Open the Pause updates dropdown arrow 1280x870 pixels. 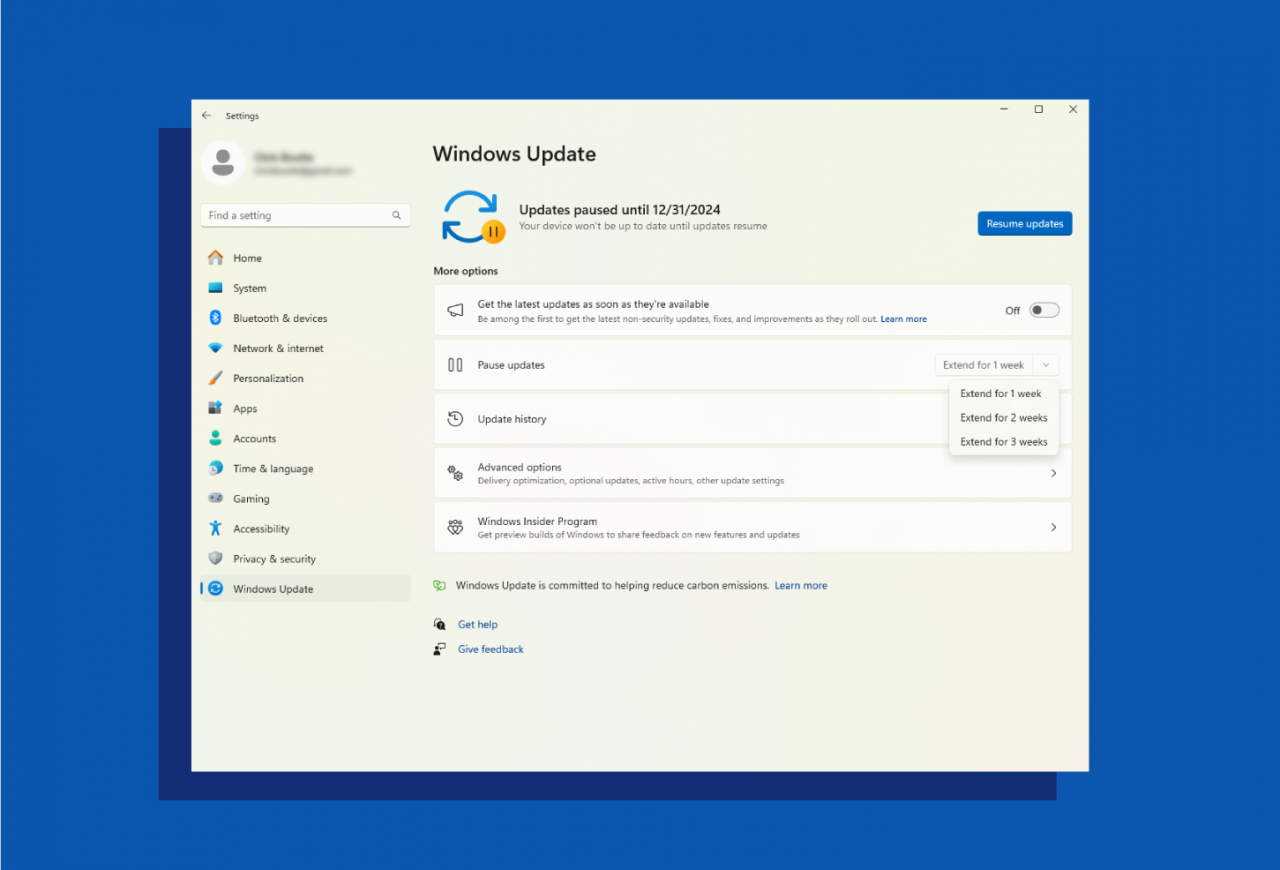click(1046, 365)
